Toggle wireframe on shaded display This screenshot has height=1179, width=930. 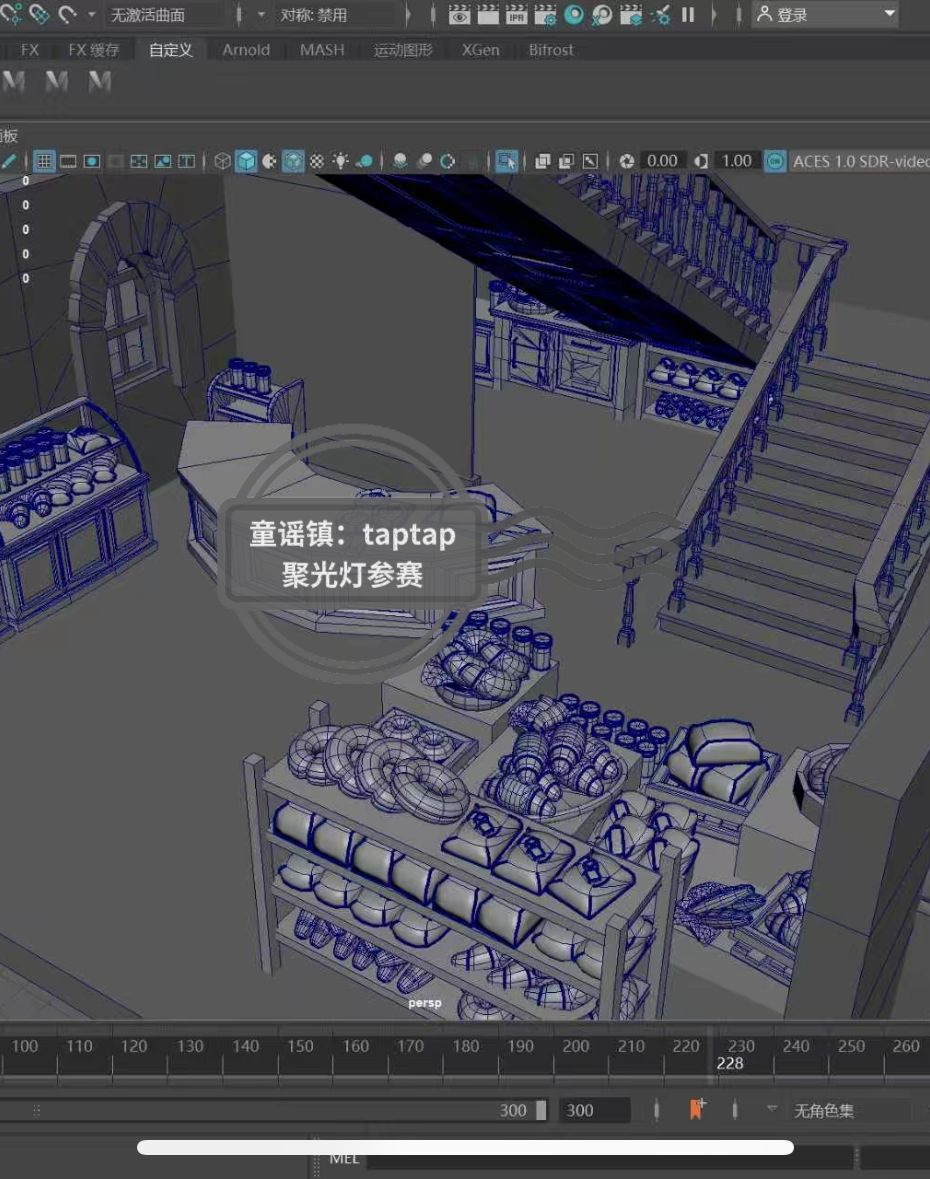(293, 161)
